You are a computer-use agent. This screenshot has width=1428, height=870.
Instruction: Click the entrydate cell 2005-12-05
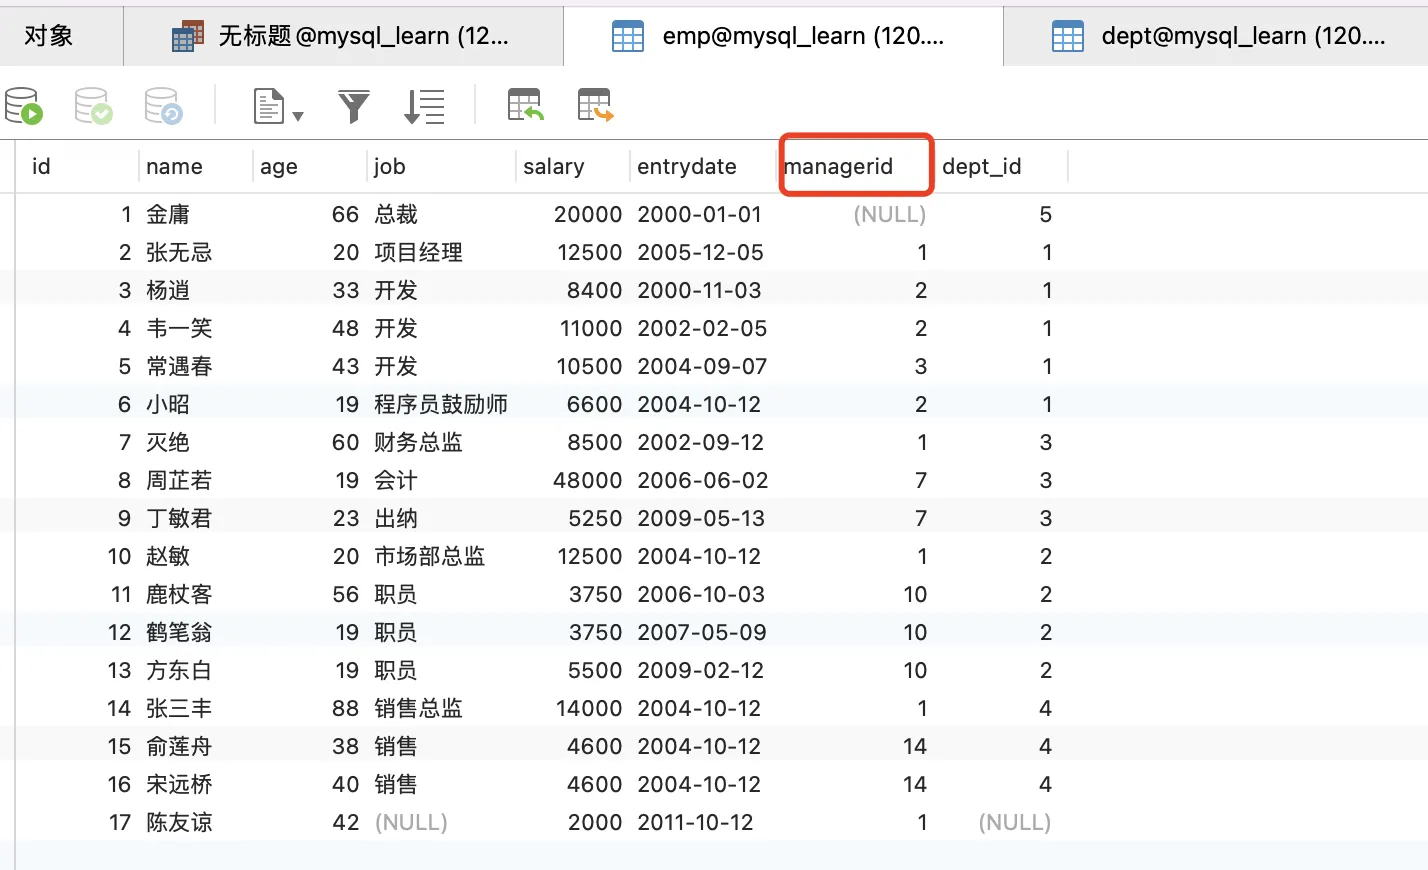click(701, 252)
